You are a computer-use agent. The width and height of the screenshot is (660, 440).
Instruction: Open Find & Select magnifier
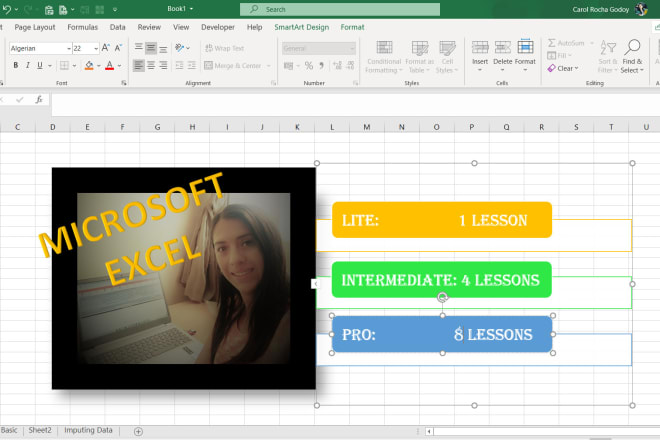tap(632, 57)
